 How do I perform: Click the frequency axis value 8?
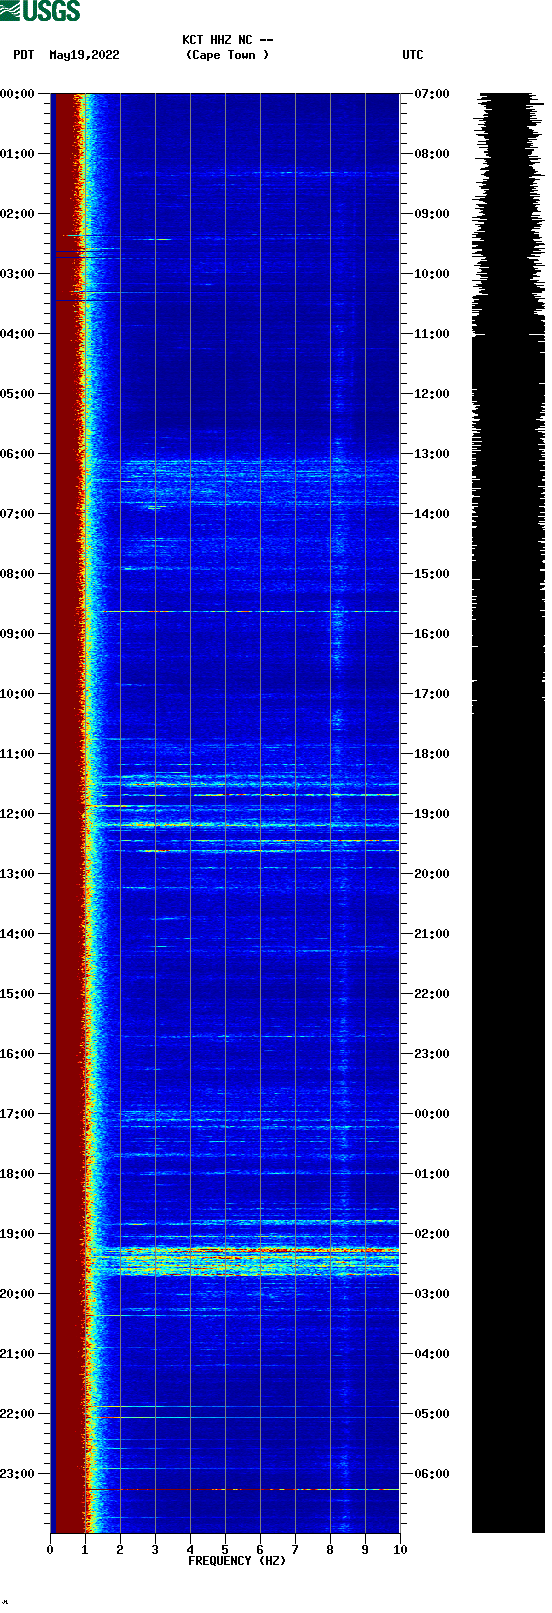(330, 1550)
